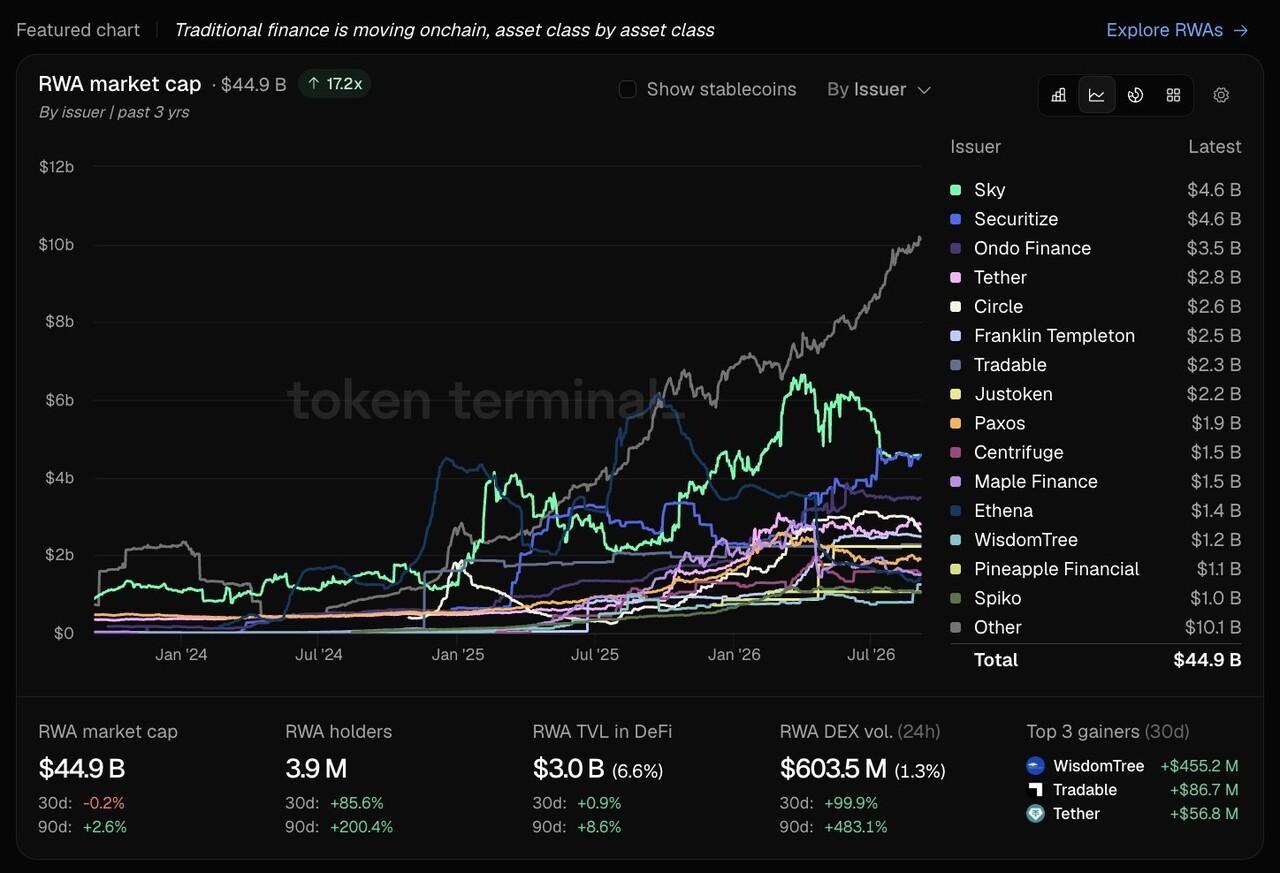Click Tether's +$56.8 M gain
Image resolution: width=1280 pixels, height=873 pixels.
click(x=1204, y=814)
